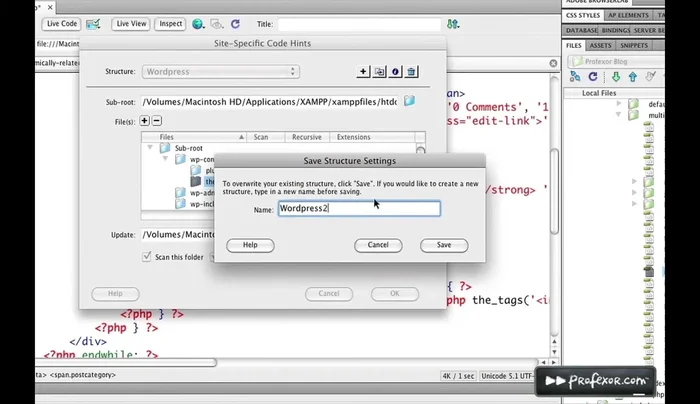Collapse the Sub-root tree node
700x404 pixels.
pyautogui.click(x=149, y=147)
